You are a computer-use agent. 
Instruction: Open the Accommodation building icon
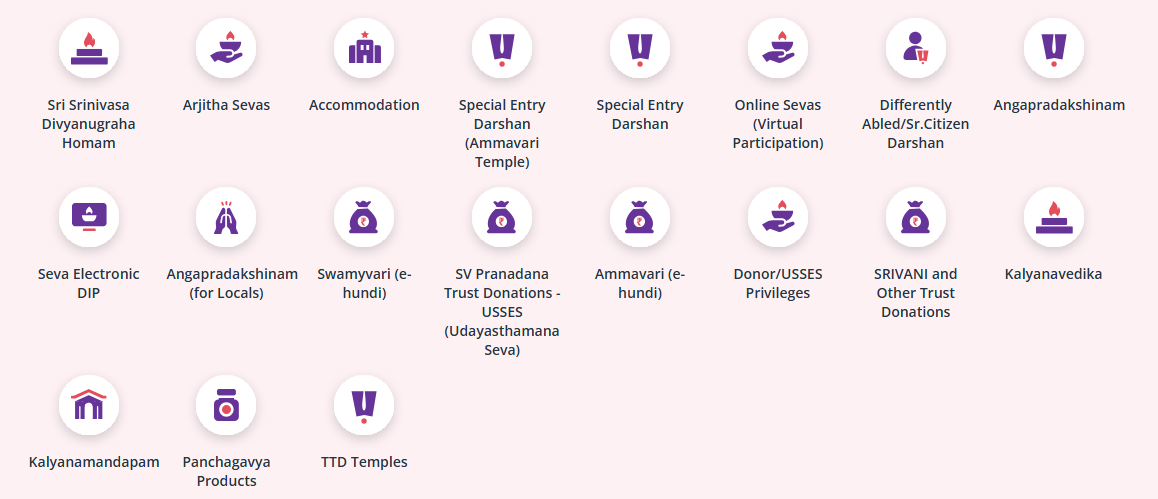pyautogui.click(x=364, y=48)
